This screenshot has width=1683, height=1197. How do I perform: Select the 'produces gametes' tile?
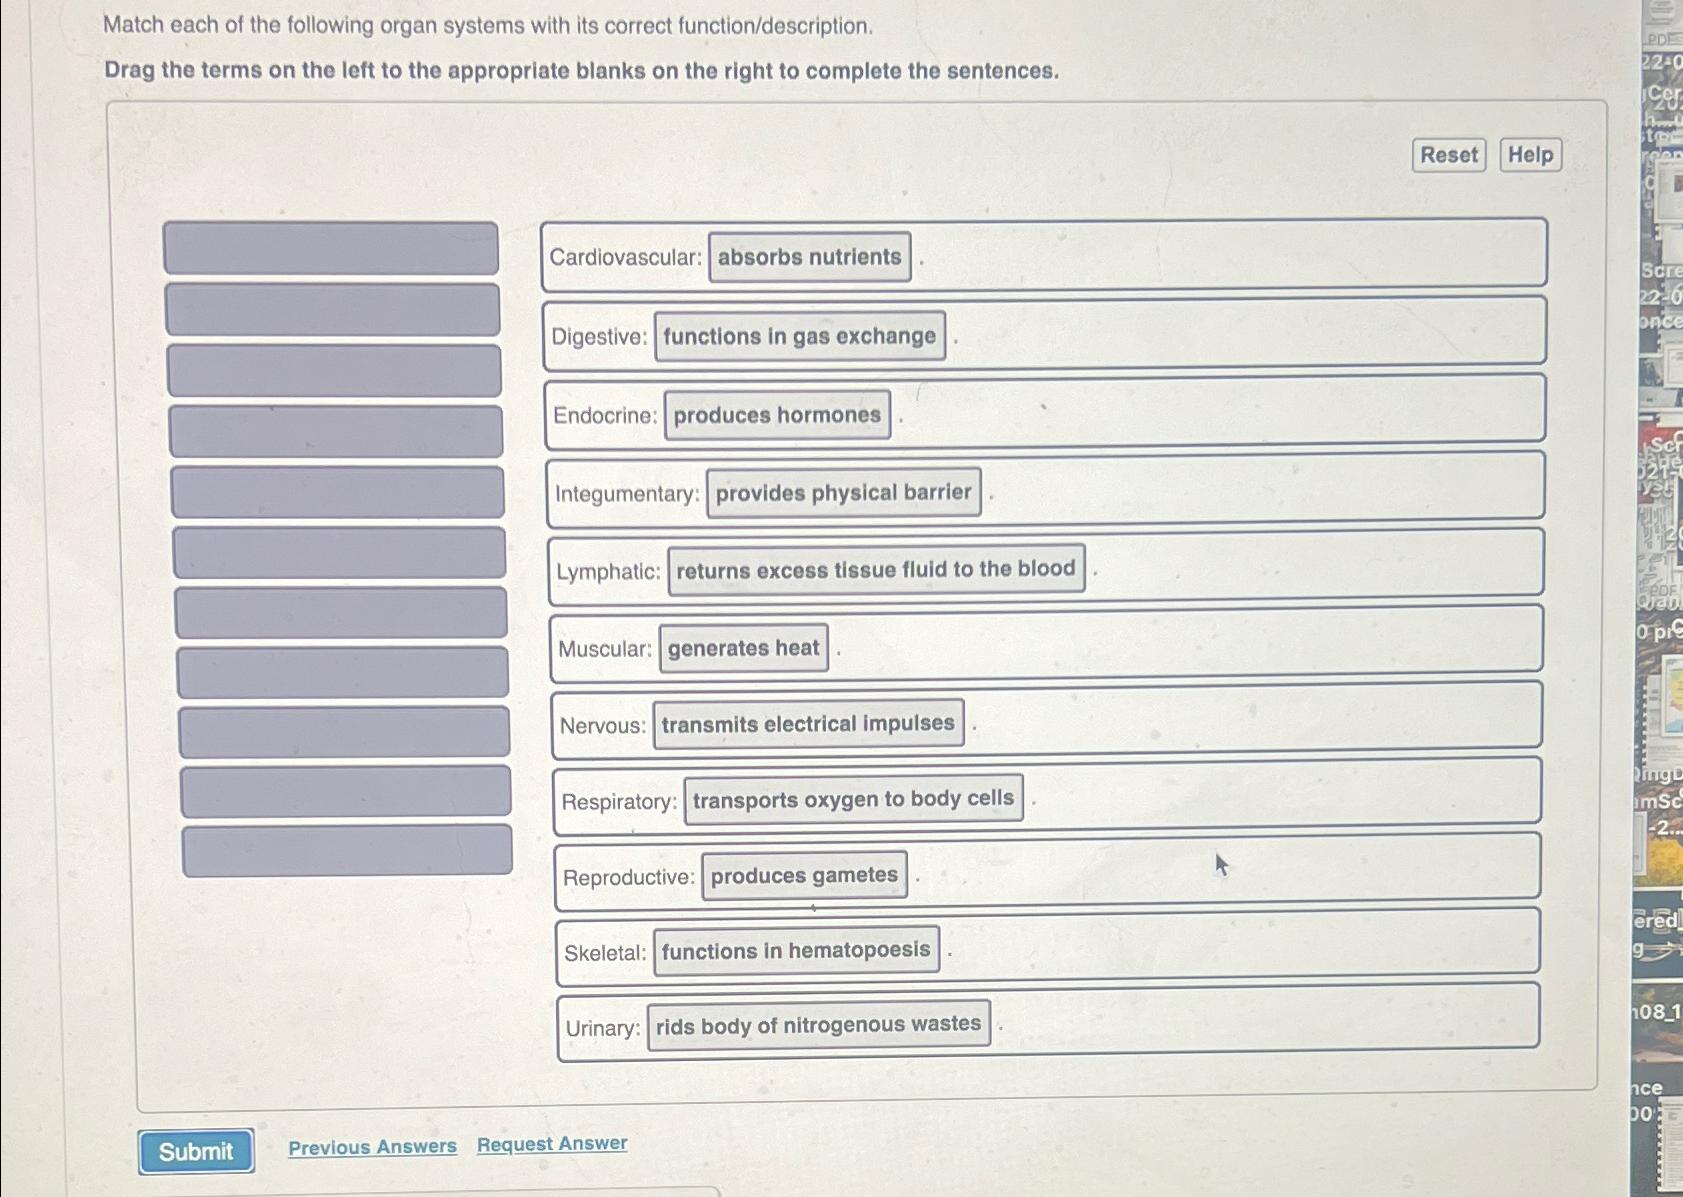coord(805,876)
